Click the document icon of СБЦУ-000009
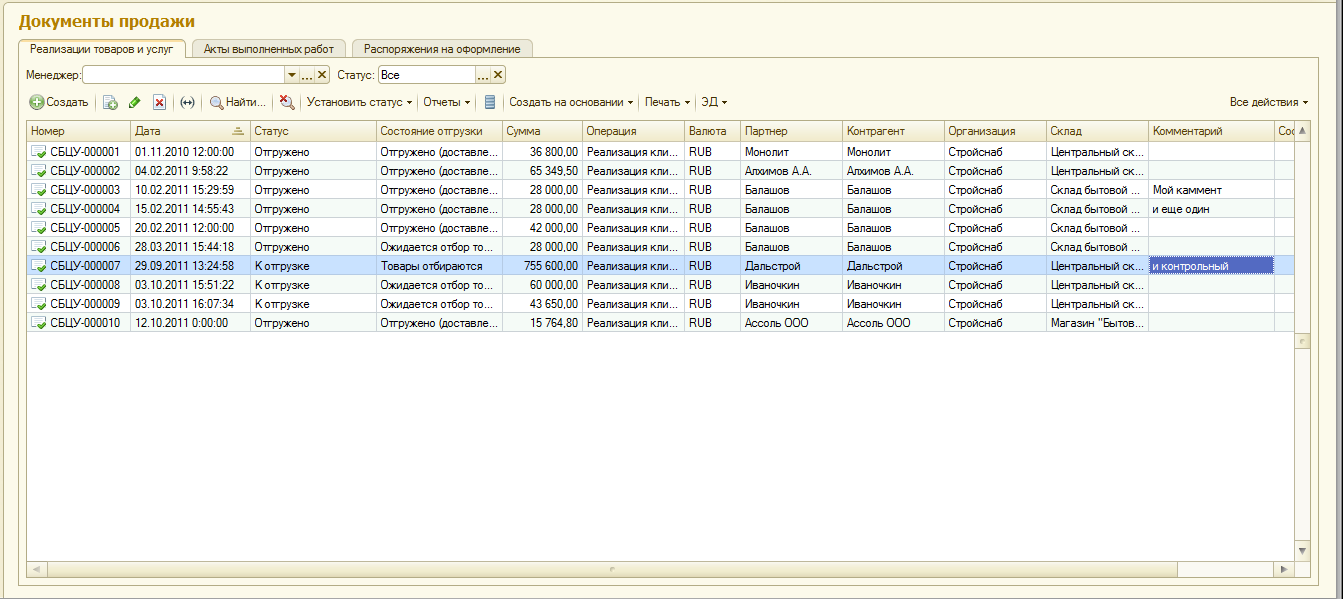Image resolution: width=1343 pixels, height=599 pixels. [x=39, y=304]
